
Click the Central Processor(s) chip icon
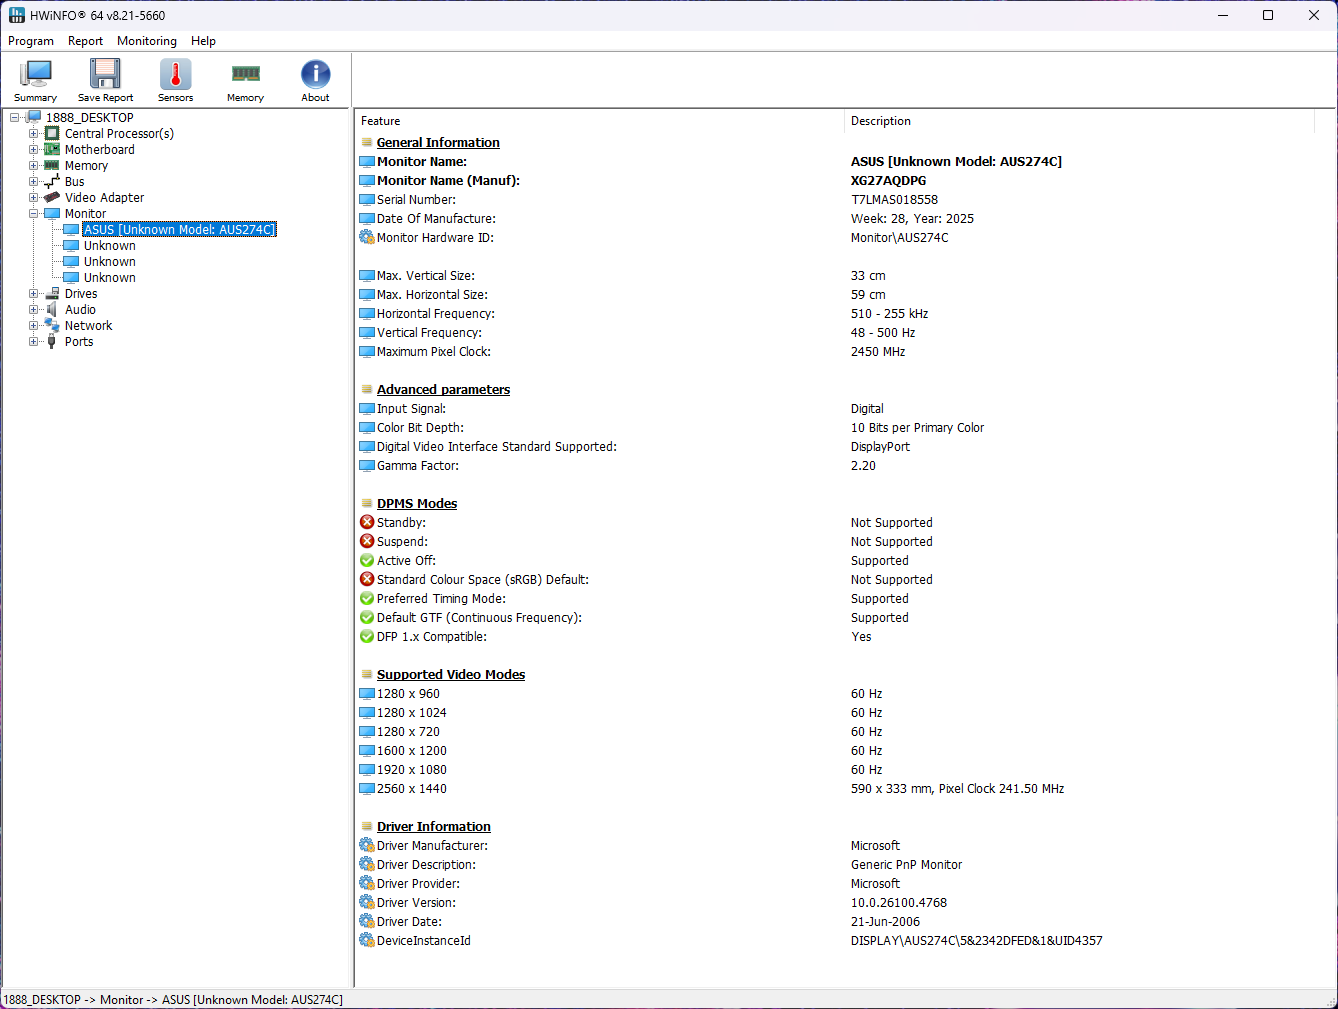pyautogui.click(x=52, y=133)
